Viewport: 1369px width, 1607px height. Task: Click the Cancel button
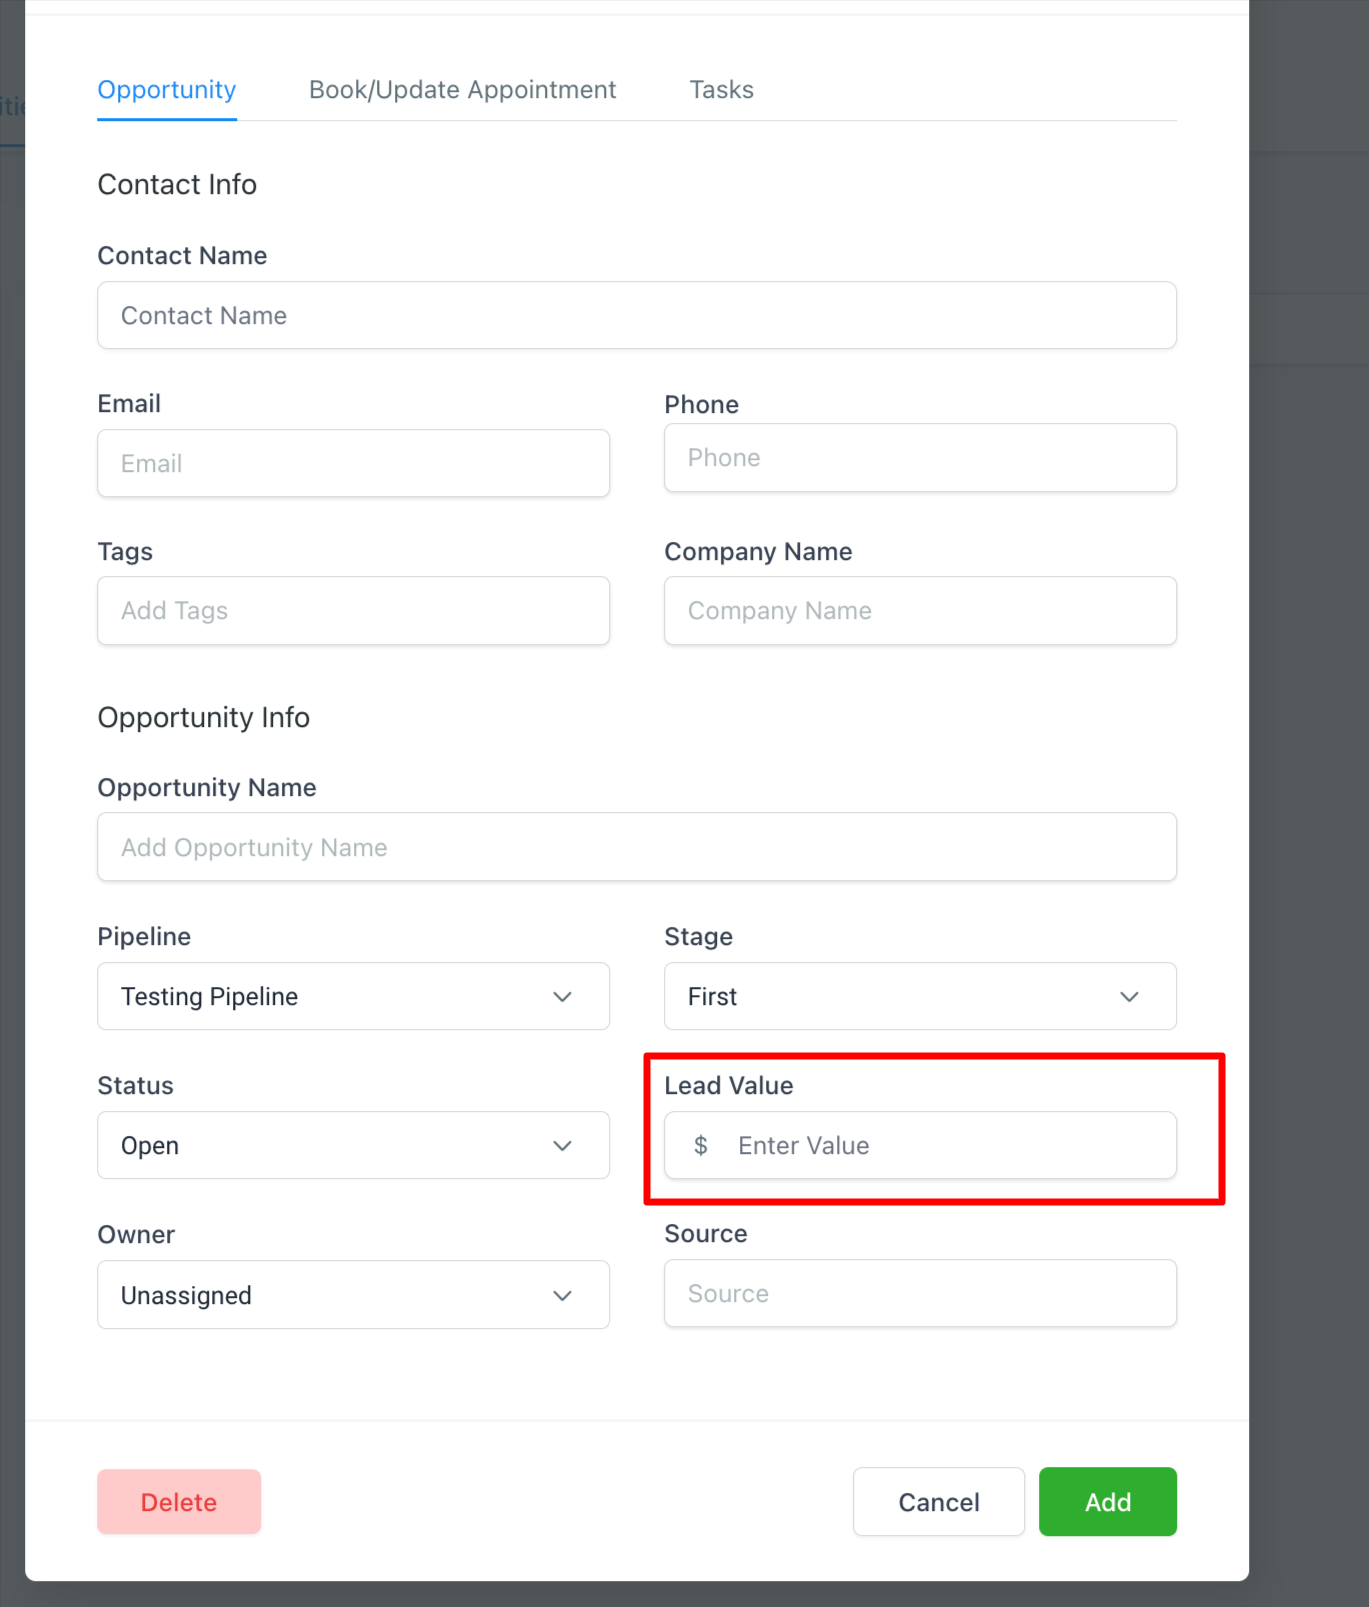938,1502
